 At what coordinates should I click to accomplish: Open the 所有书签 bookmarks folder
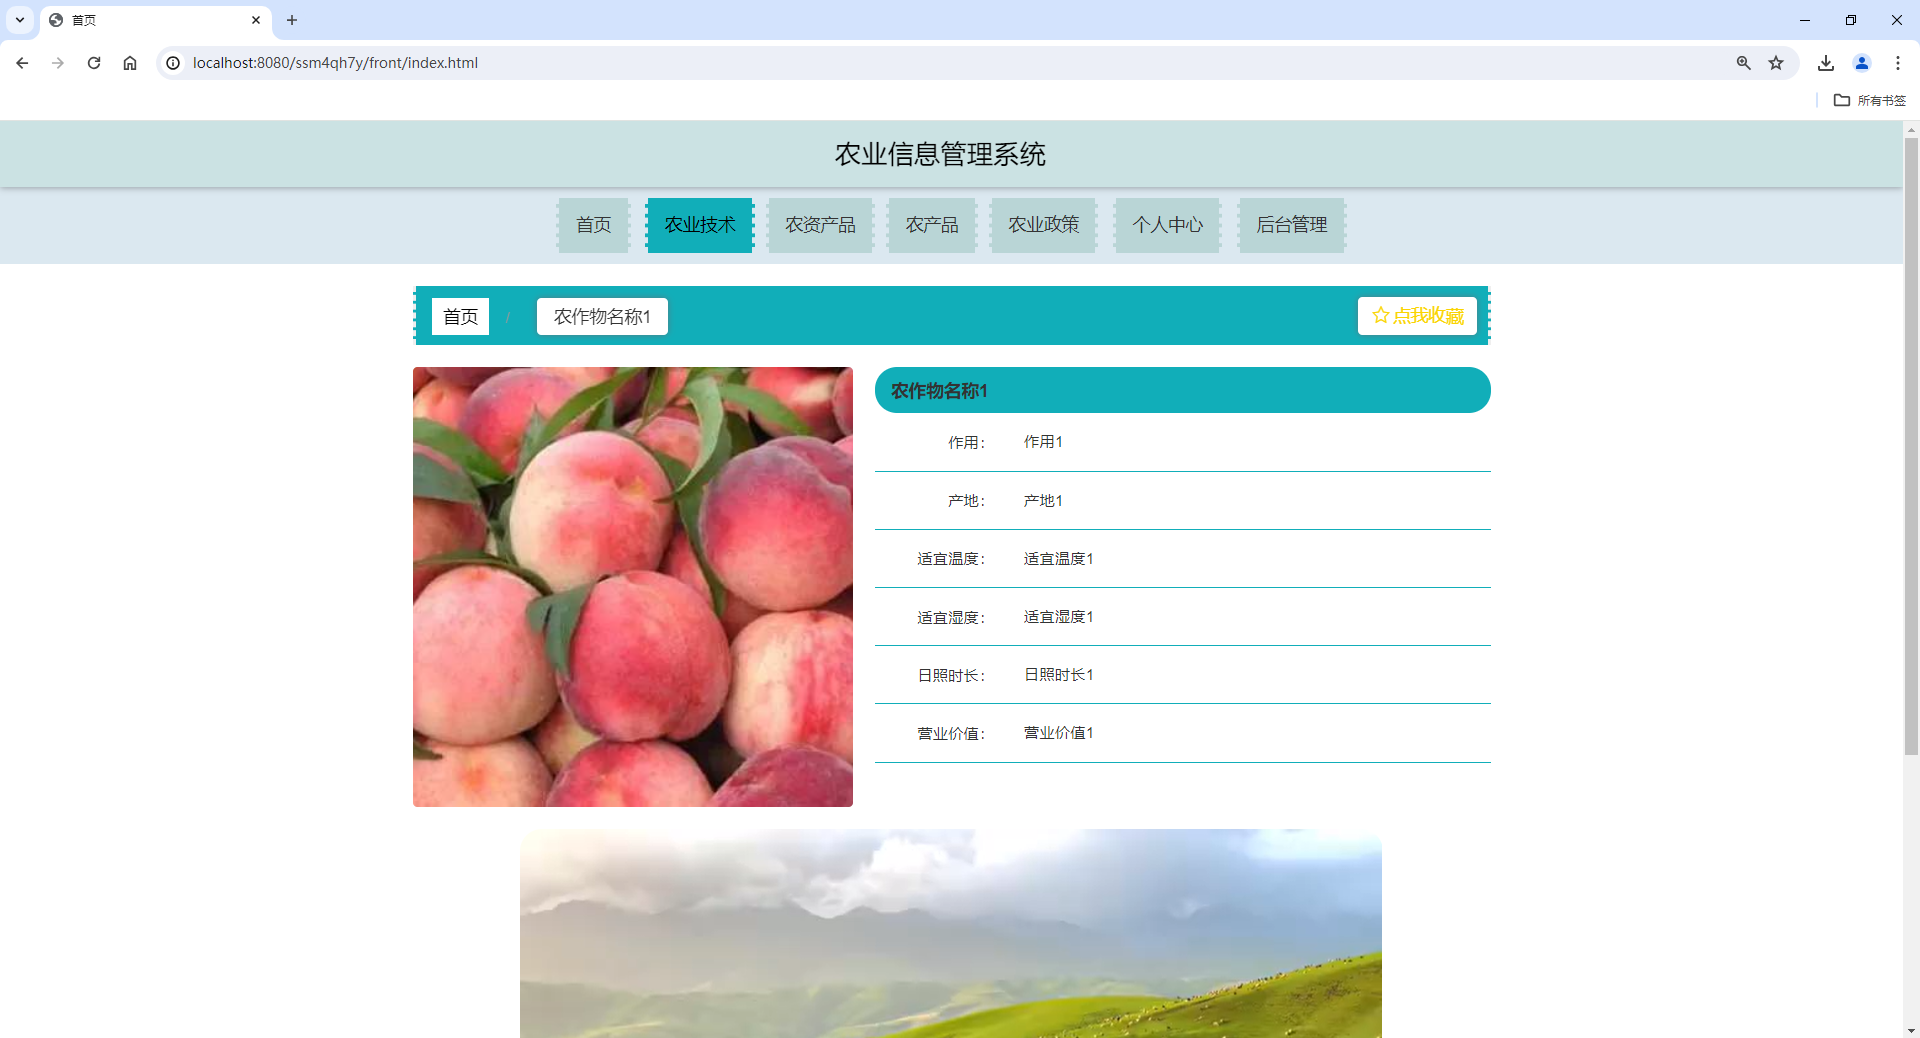click(x=1870, y=100)
